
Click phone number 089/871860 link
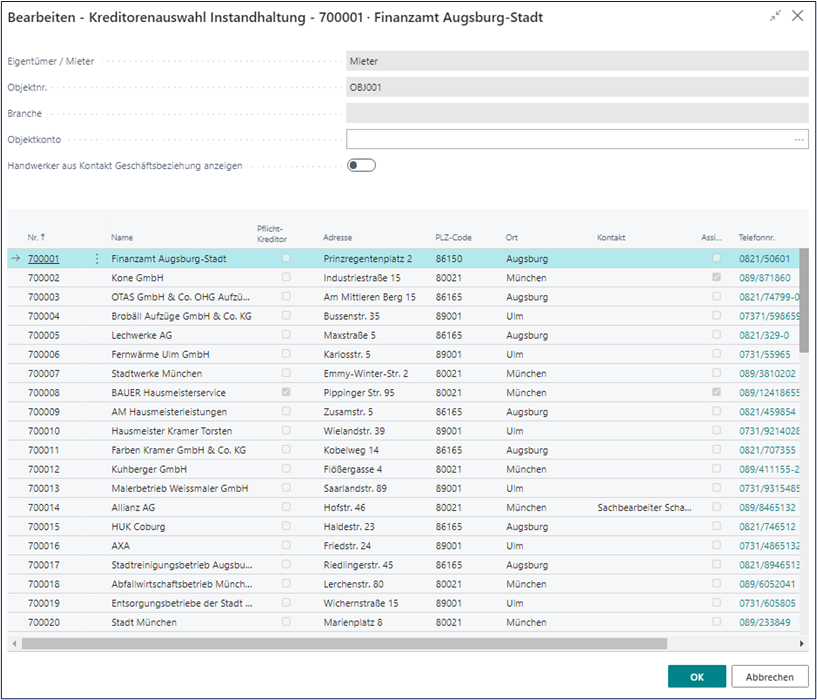(764, 278)
